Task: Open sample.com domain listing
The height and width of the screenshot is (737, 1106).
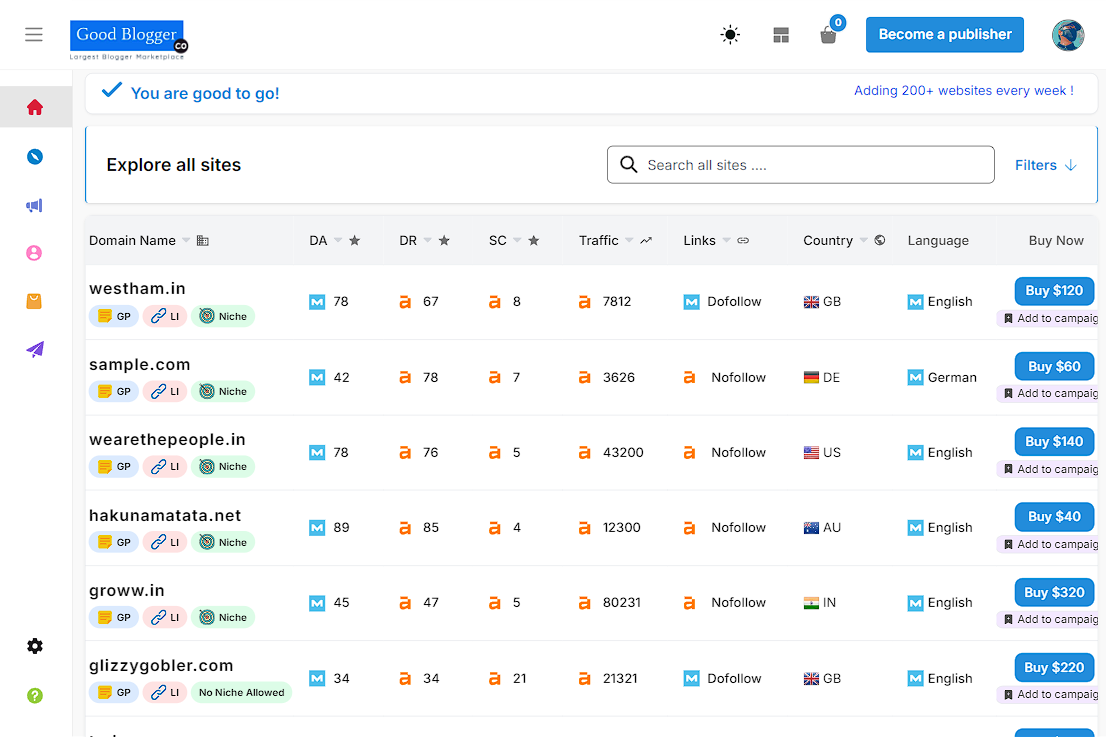Action: (x=140, y=365)
